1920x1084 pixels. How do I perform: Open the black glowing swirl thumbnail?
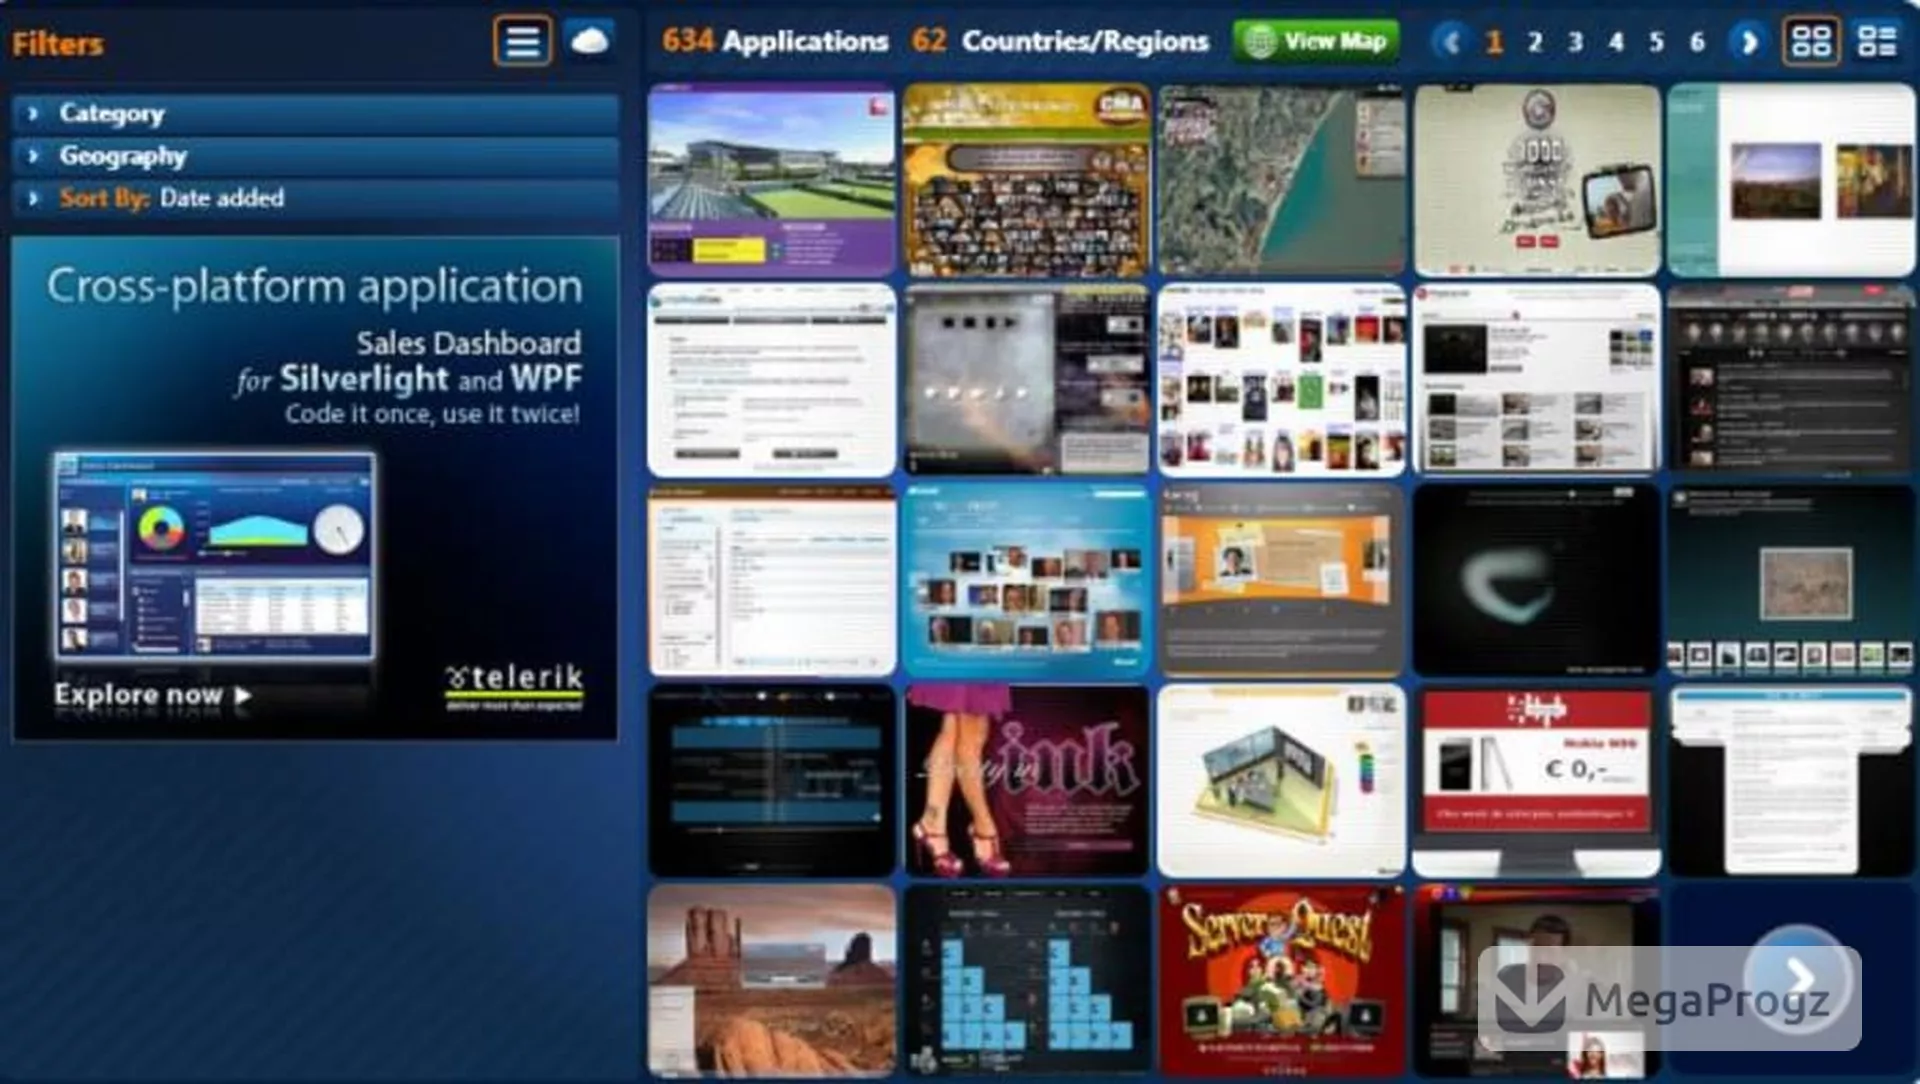click(1537, 581)
